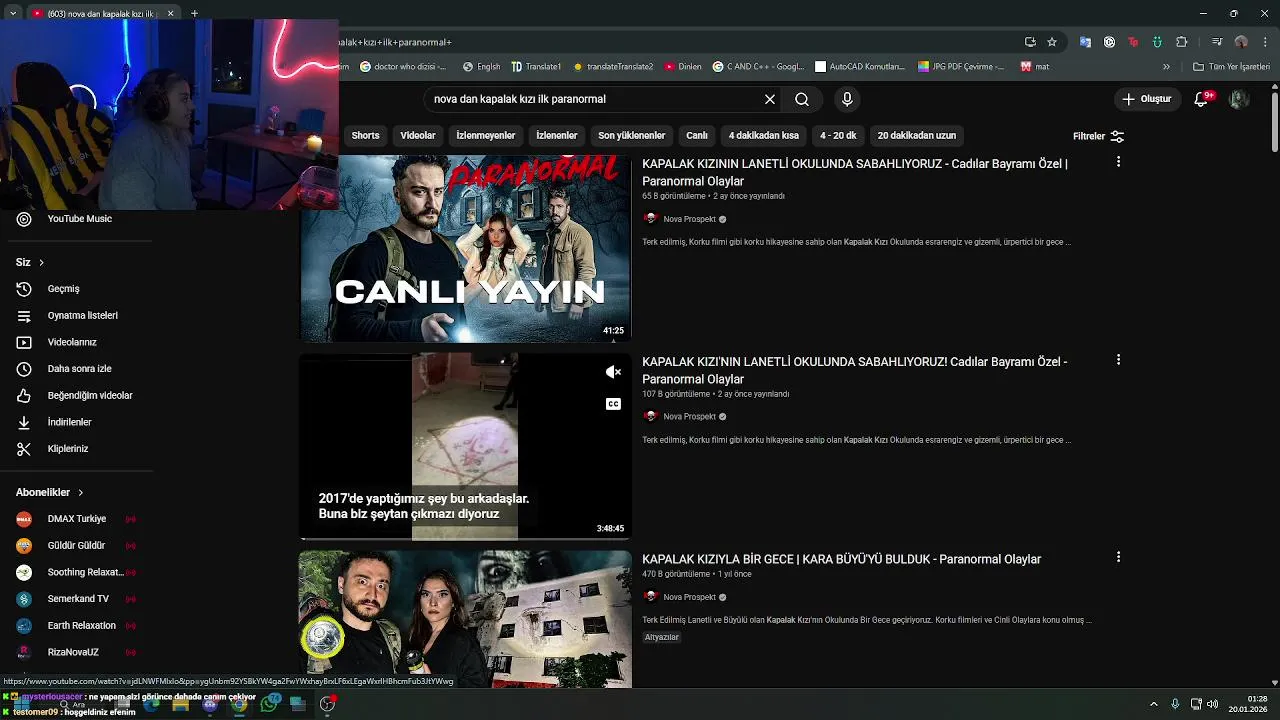Open options for 'KAPALAK KIZIYLA BİR GECE' video
This screenshot has width=1280, height=720.
coord(1118,557)
